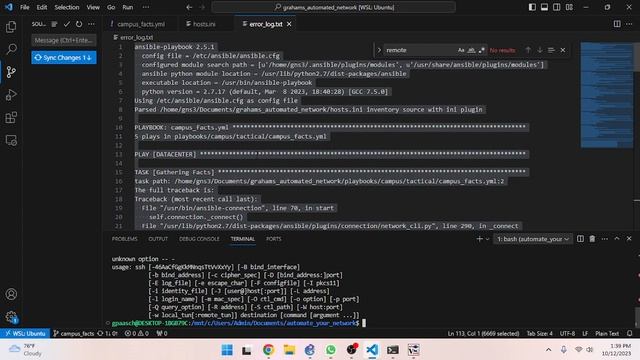Viewport: 640px width, 360px height.
Task: Open the Accounts menu icon
Action: click(x=11, y=294)
